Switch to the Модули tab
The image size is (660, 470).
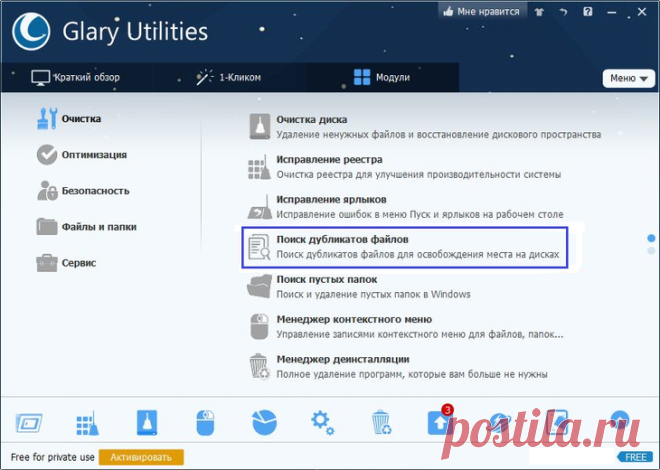(382, 77)
